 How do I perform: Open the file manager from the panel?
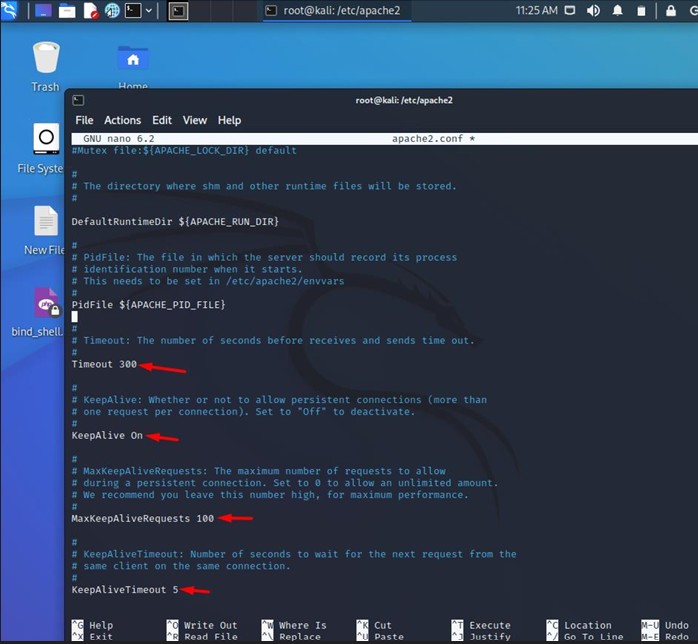[67, 11]
